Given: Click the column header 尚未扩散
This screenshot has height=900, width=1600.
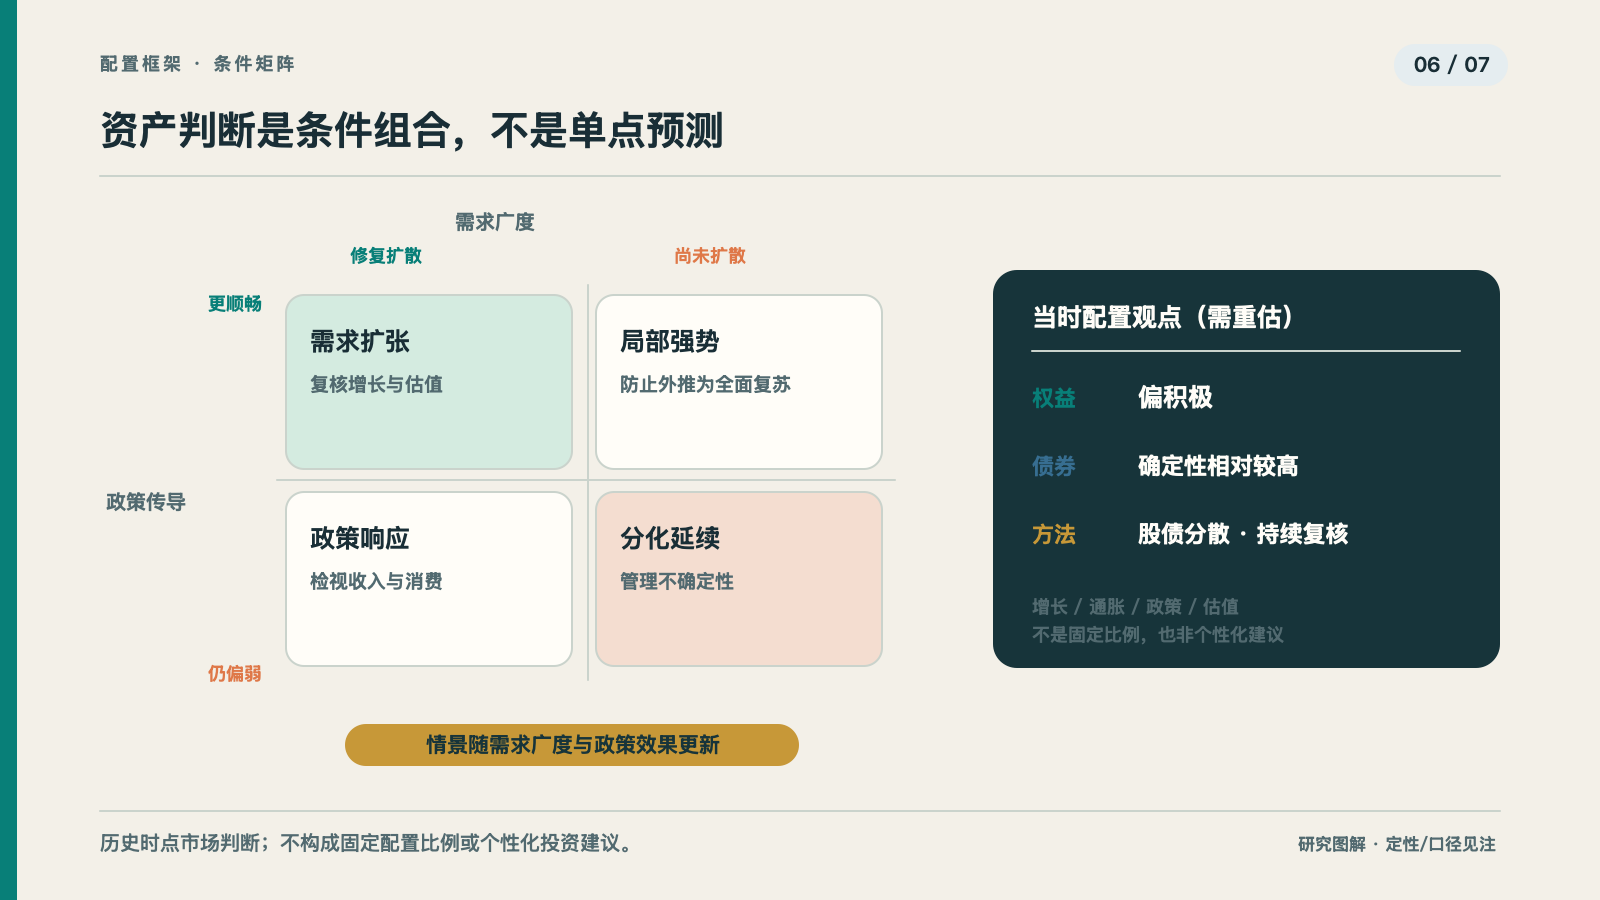Looking at the screenshot, I should [710, 256].
